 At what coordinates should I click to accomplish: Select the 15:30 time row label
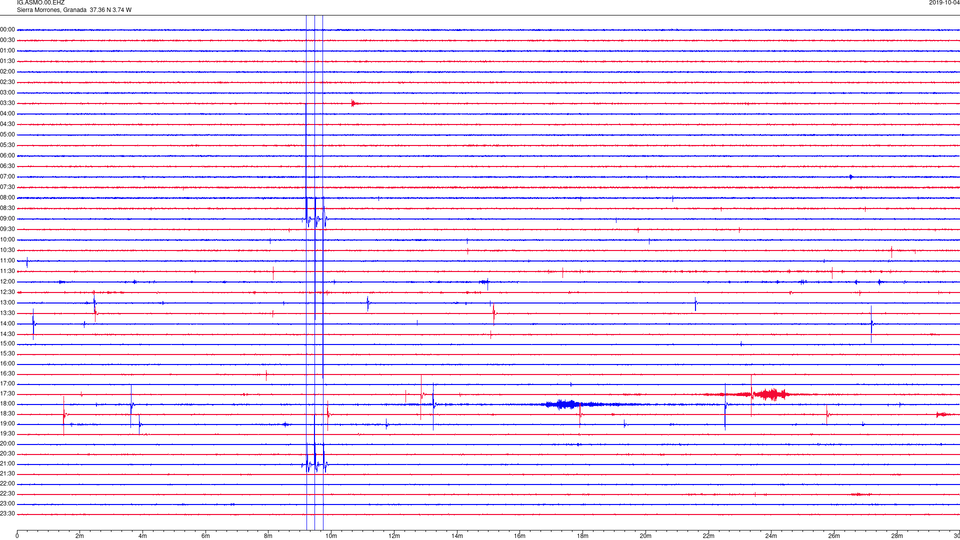click(7, 353)
